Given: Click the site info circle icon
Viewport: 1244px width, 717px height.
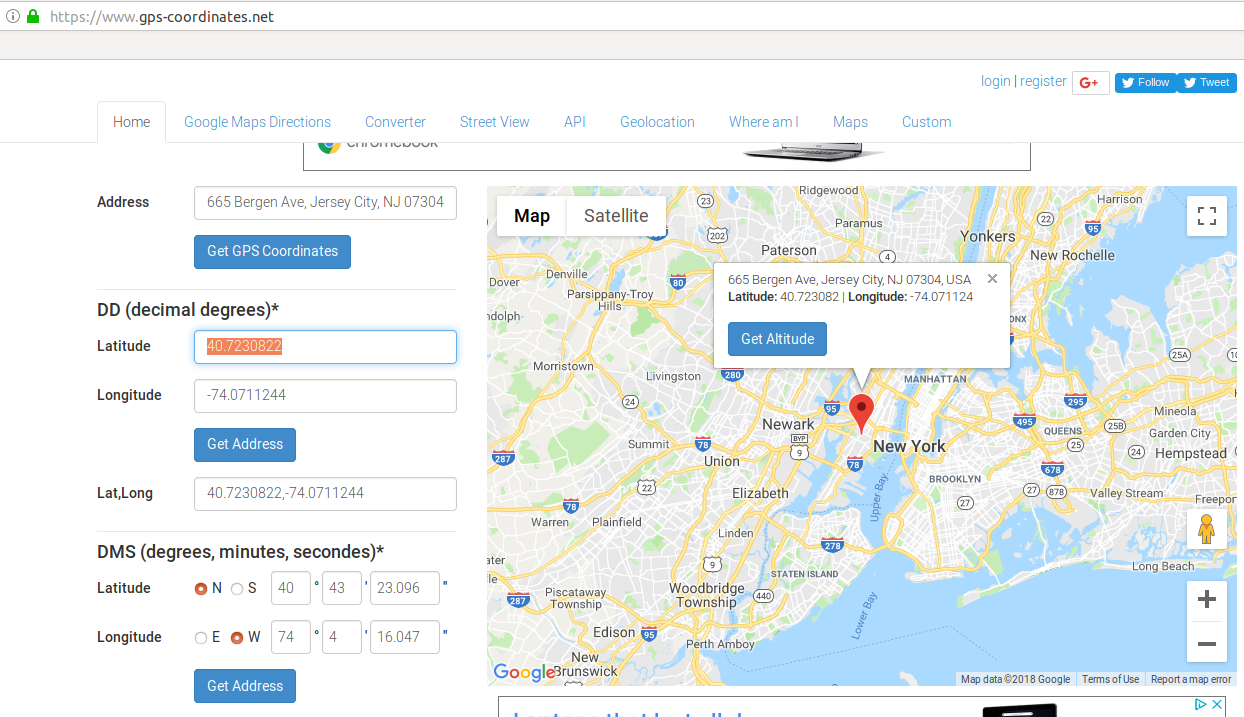Looking at the screenshot, I should [12, 16].
